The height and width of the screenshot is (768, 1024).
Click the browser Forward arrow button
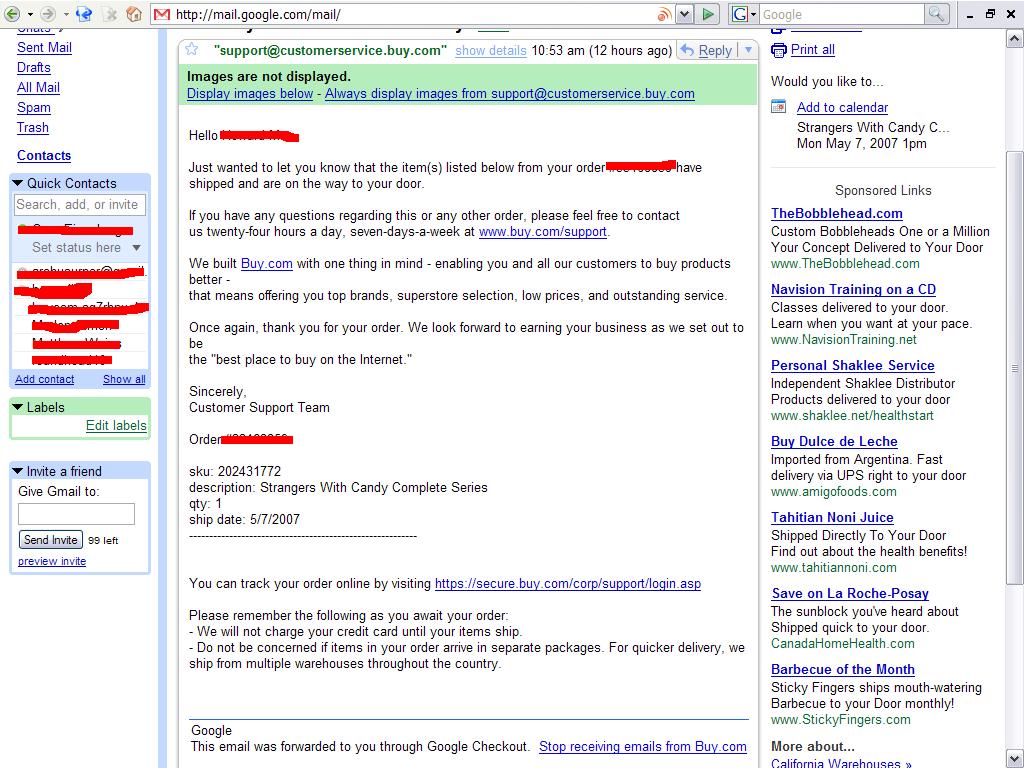[48, 14]
